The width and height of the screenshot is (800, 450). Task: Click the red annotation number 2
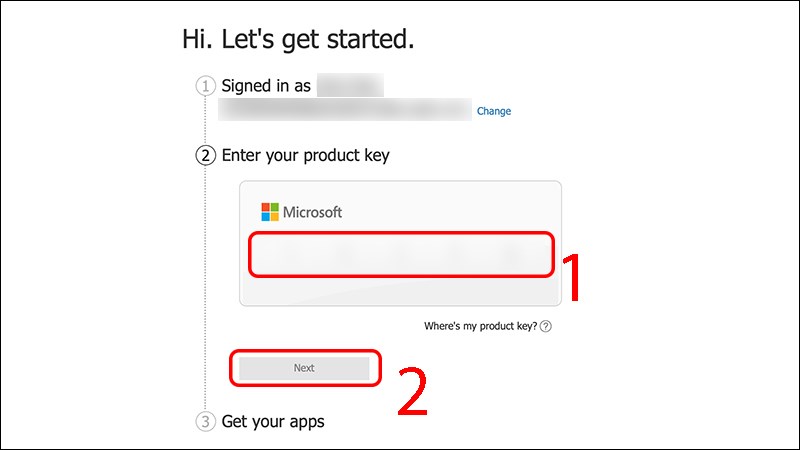click(x=414, y=391)
